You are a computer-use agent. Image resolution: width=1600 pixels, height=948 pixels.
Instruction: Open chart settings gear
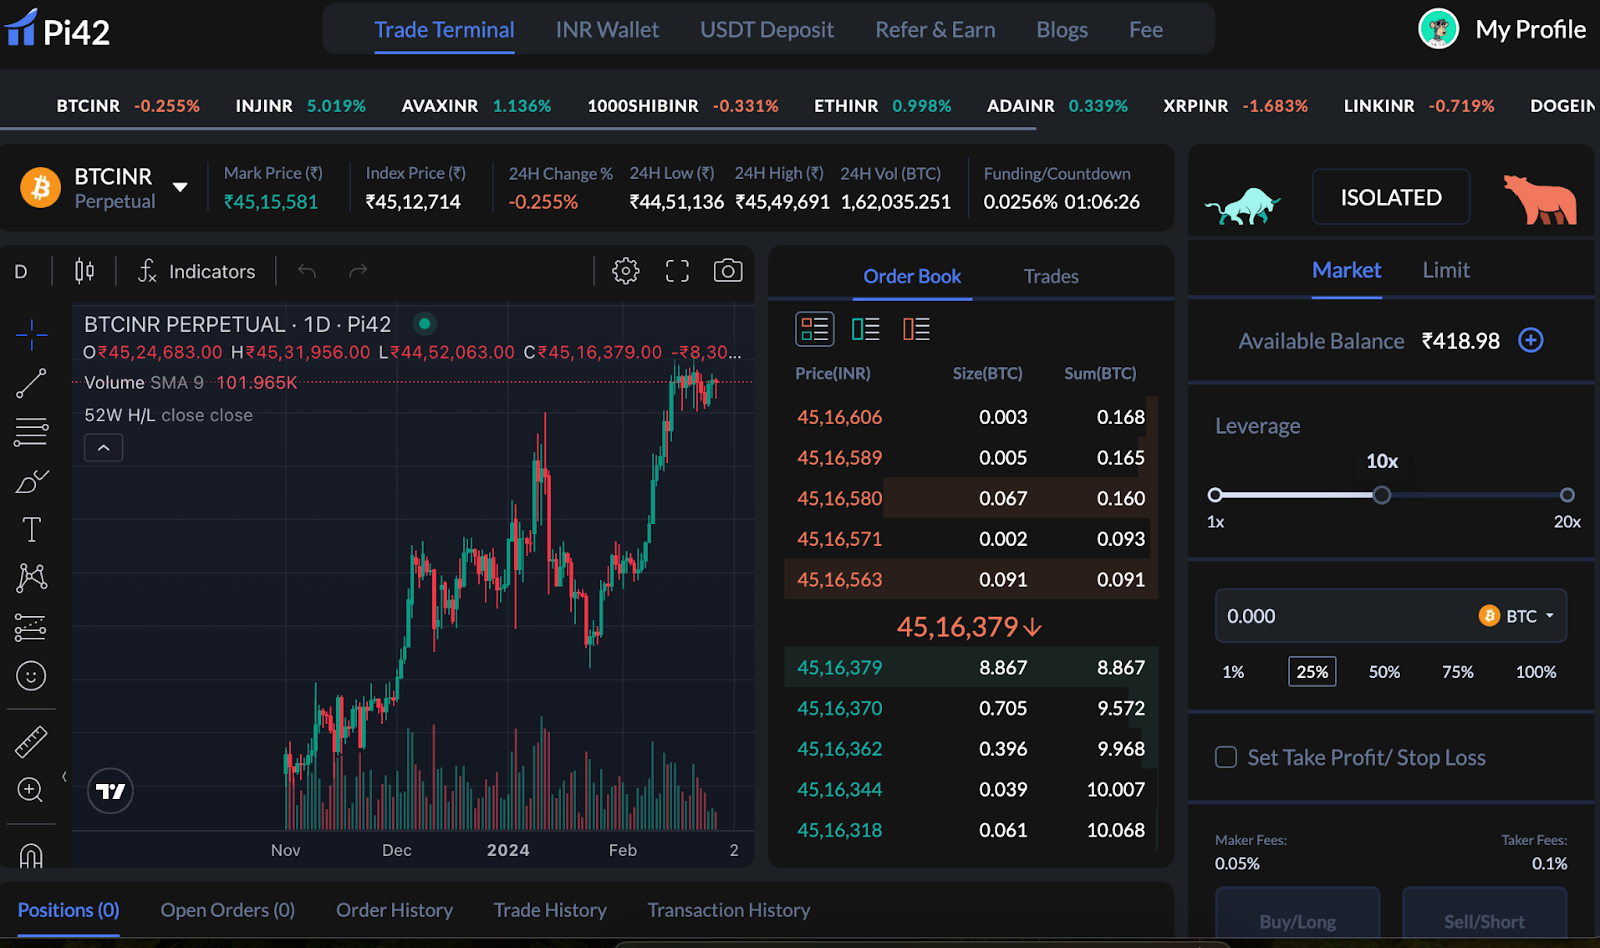626,271
